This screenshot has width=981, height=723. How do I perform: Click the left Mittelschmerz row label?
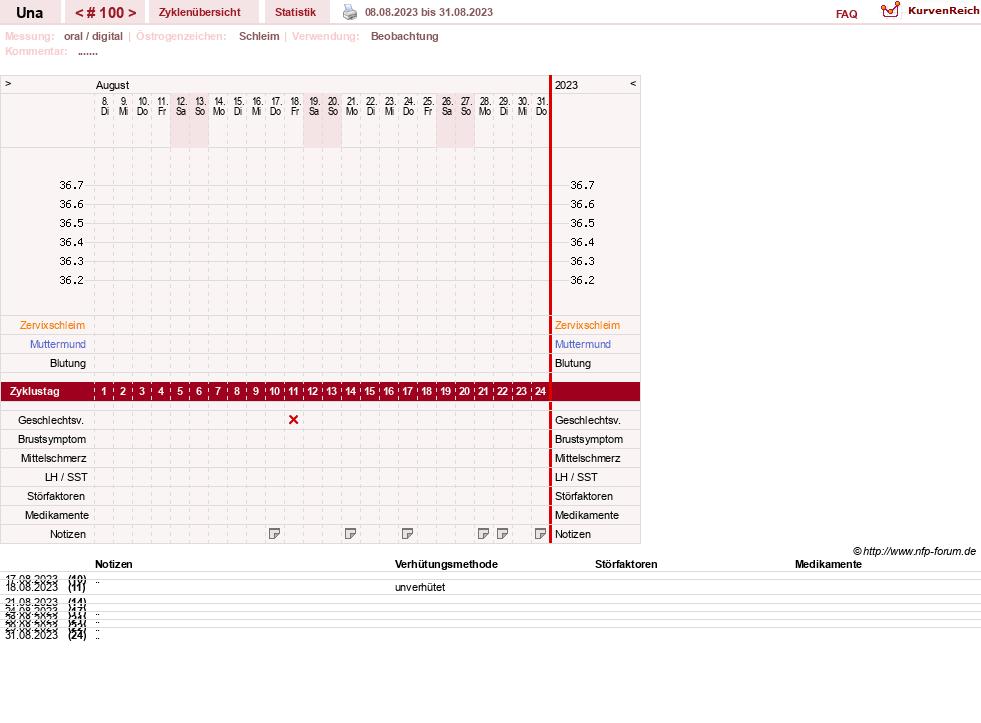coord(54,458)
